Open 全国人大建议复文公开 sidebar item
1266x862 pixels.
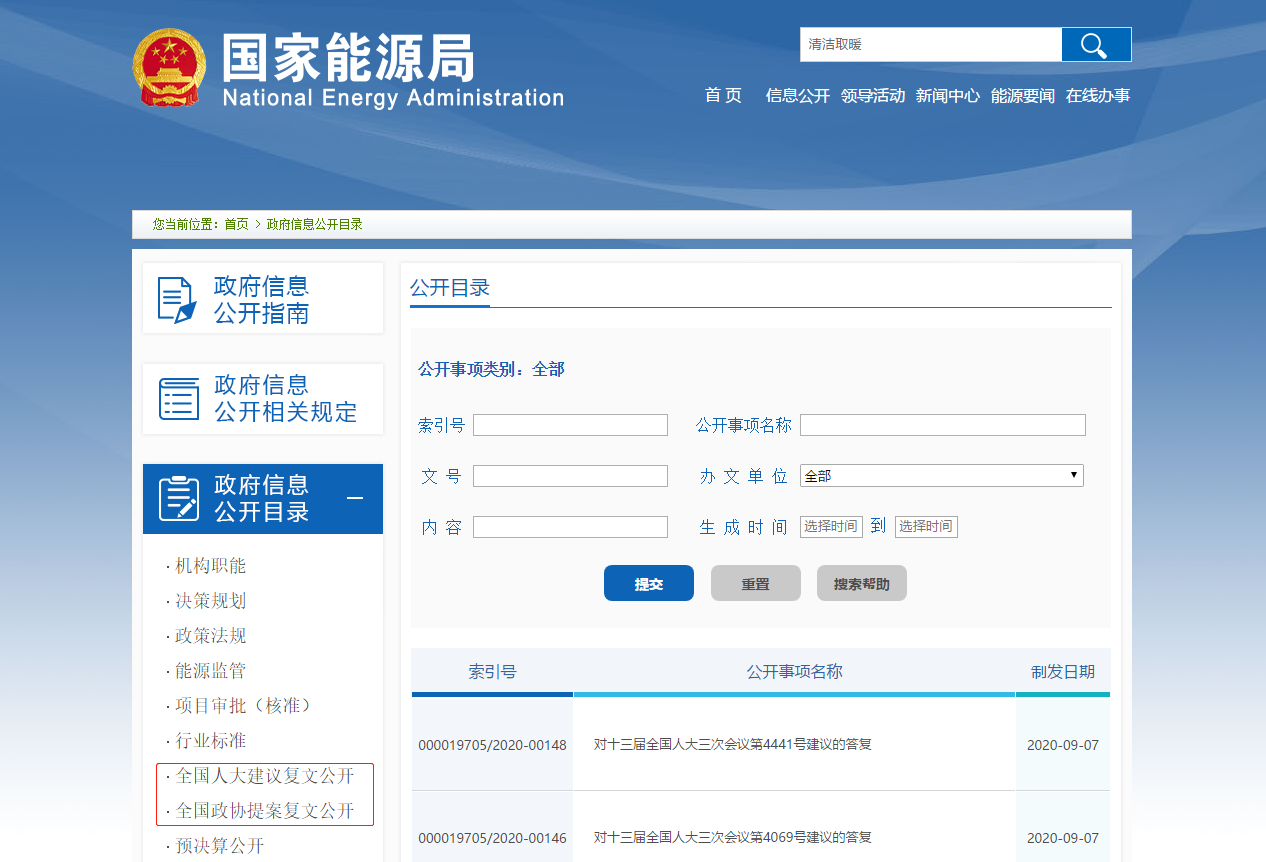pyautogui.click(x=265, y=776)
